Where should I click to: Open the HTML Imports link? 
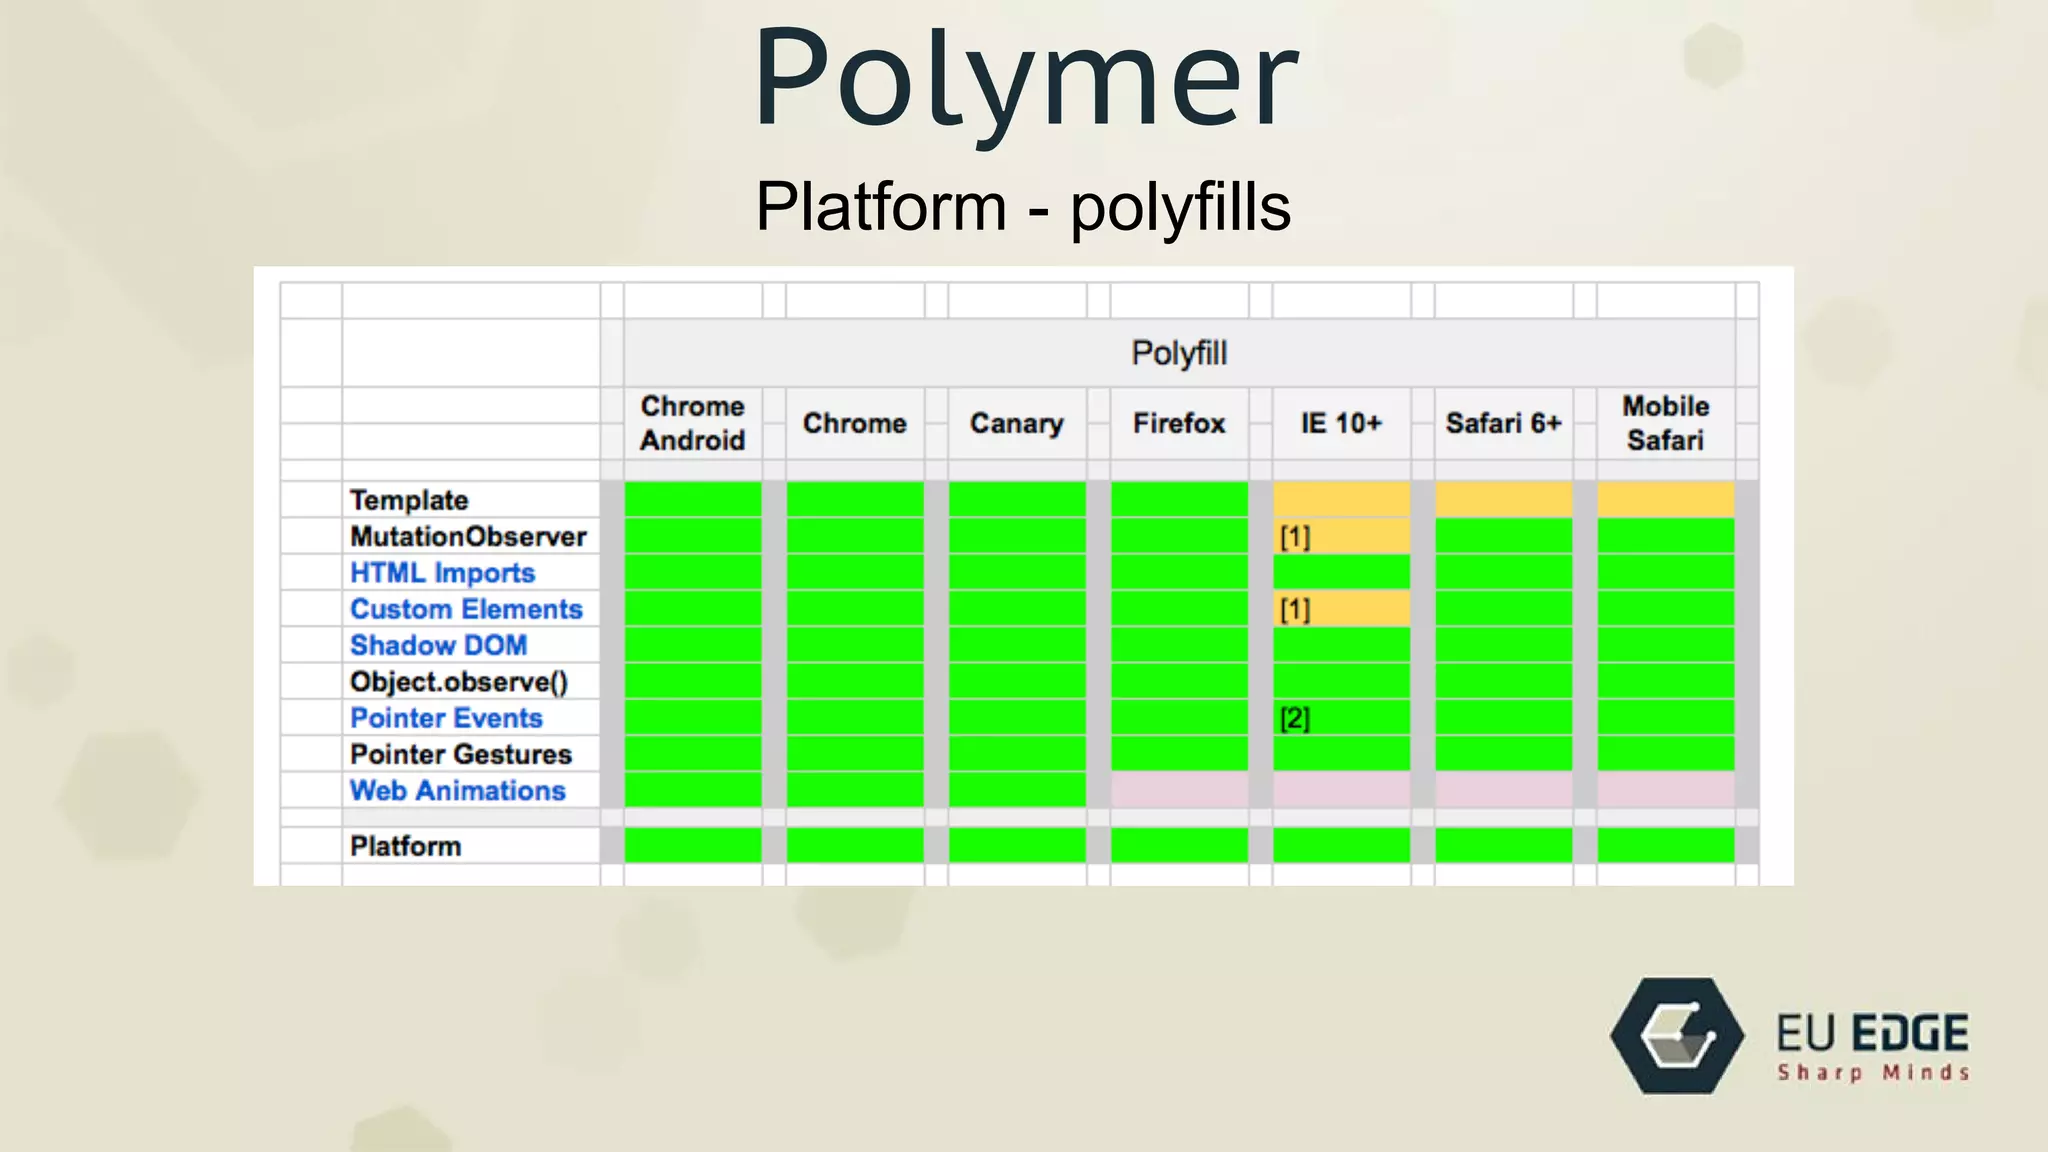[442, 573]
